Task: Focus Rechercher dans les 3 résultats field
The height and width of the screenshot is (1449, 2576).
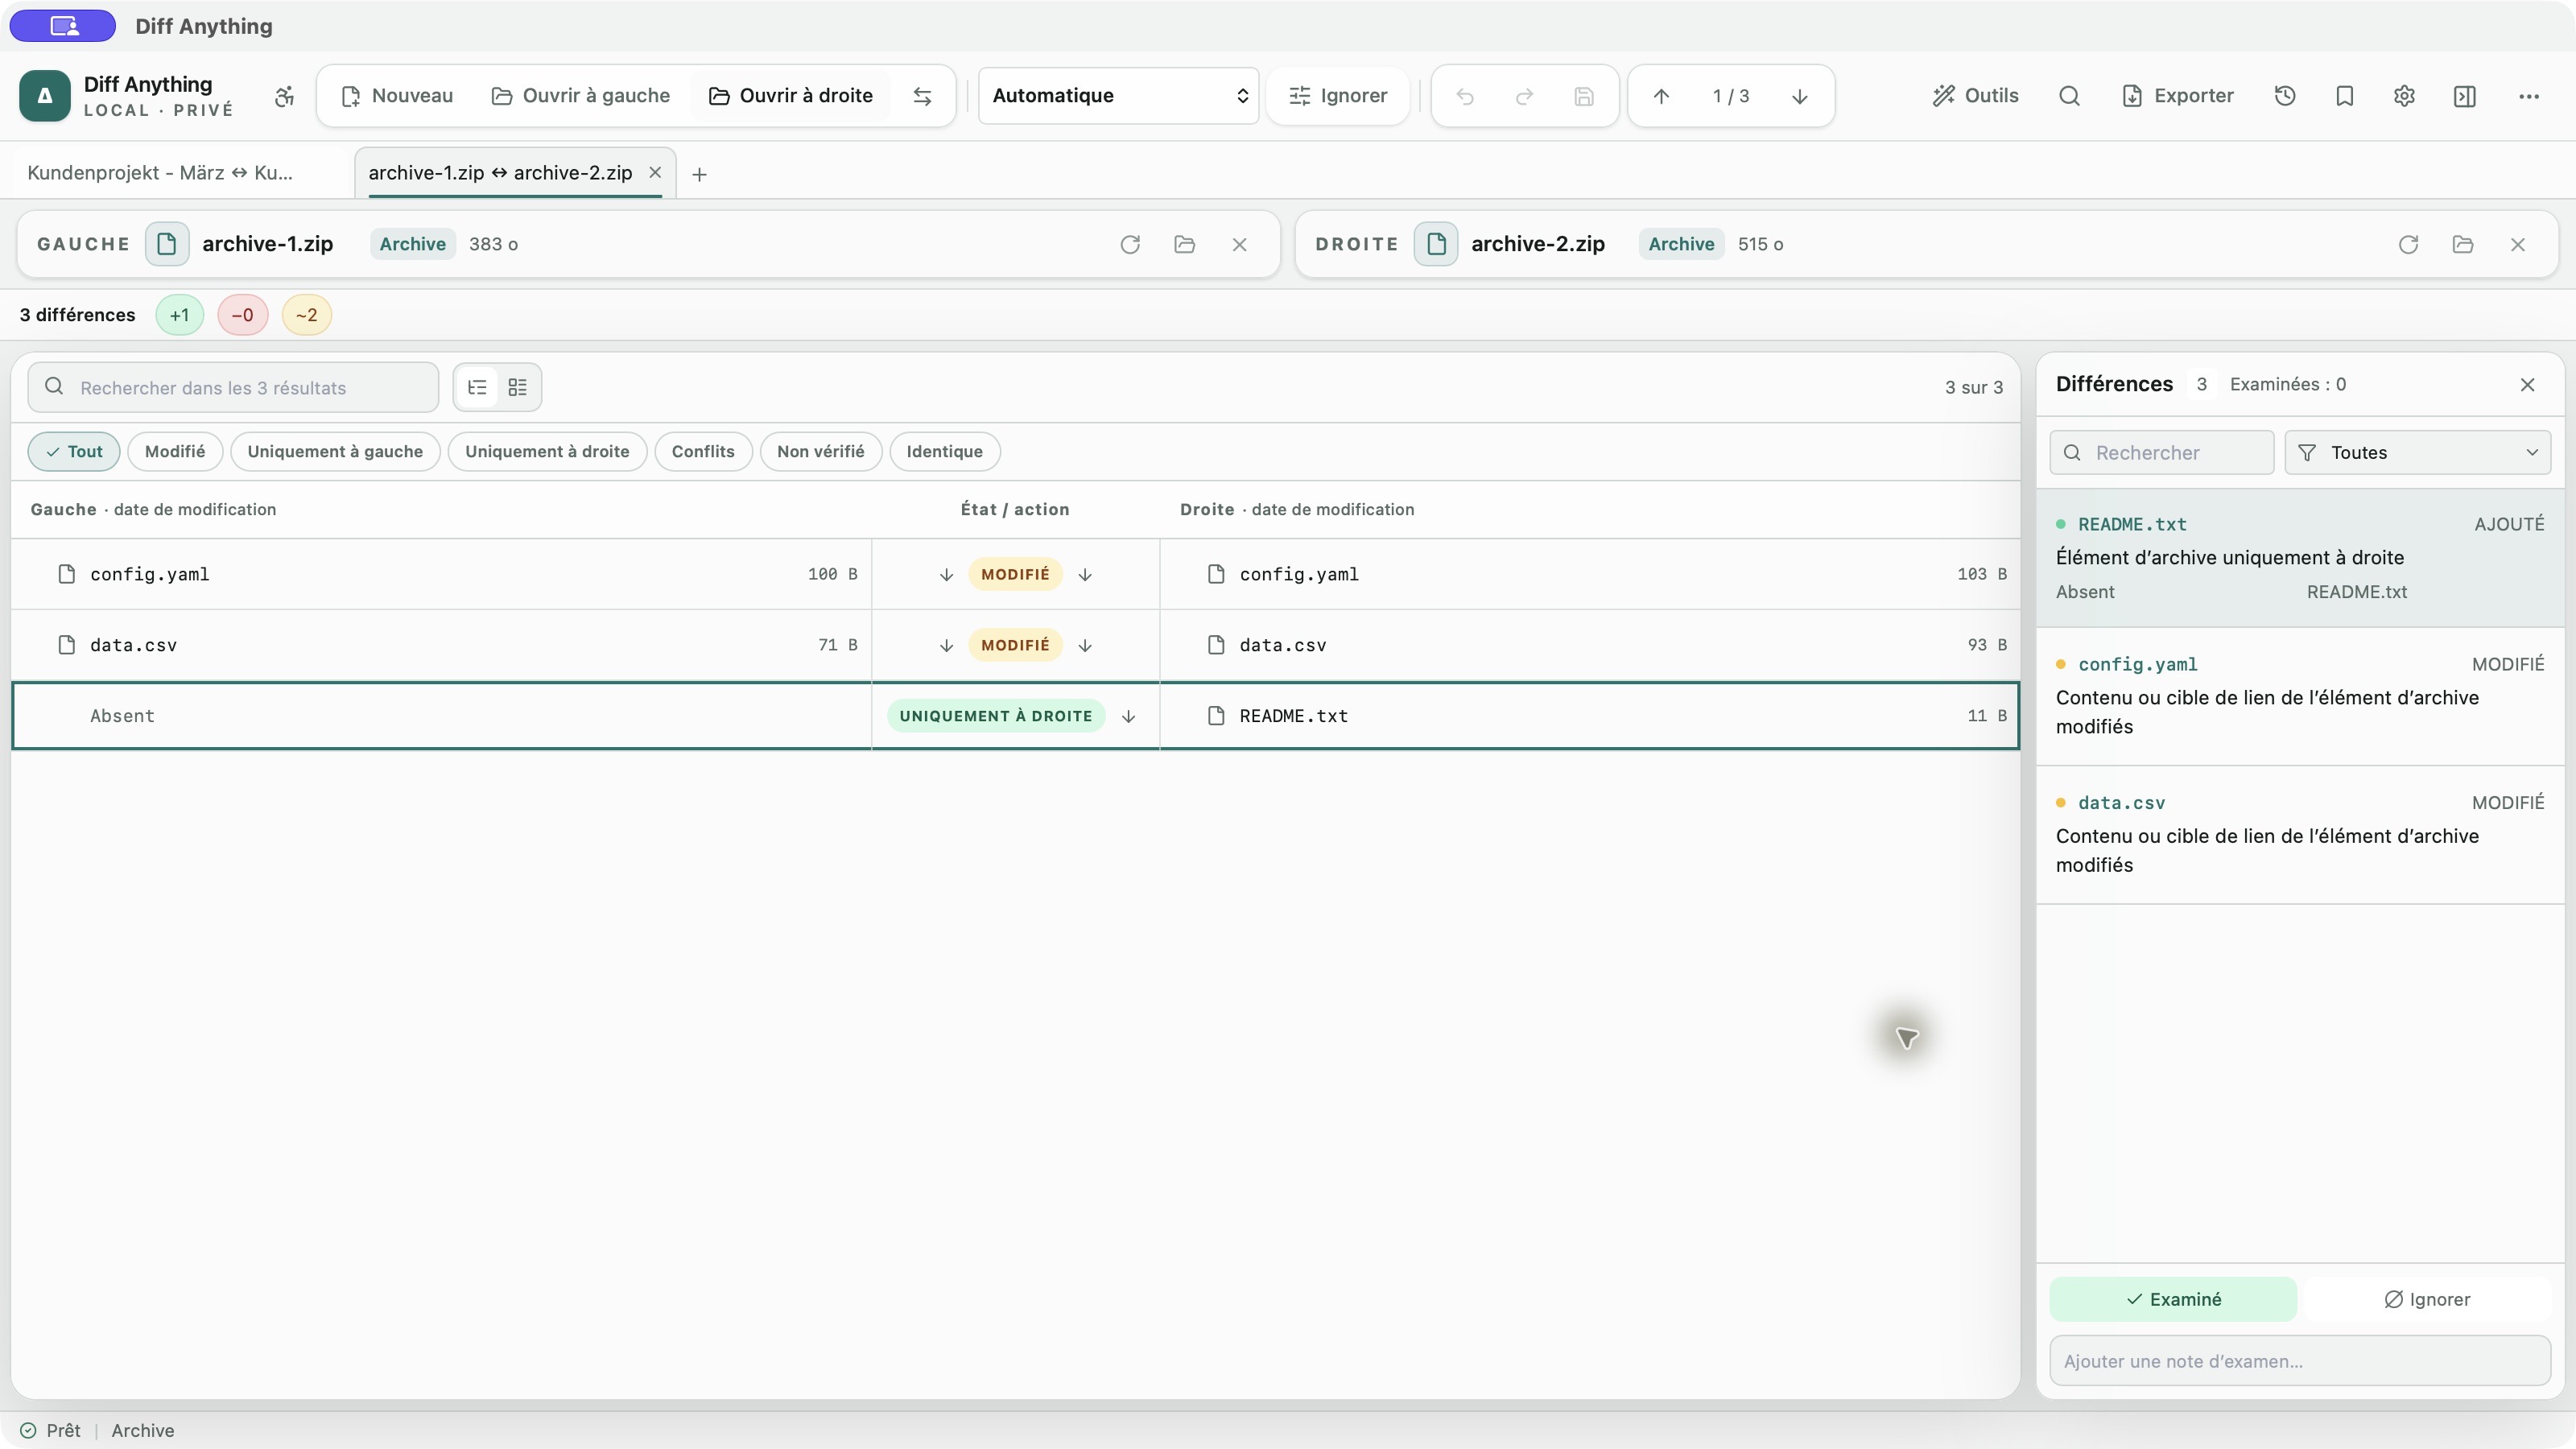Action: [x=233, y=387]
